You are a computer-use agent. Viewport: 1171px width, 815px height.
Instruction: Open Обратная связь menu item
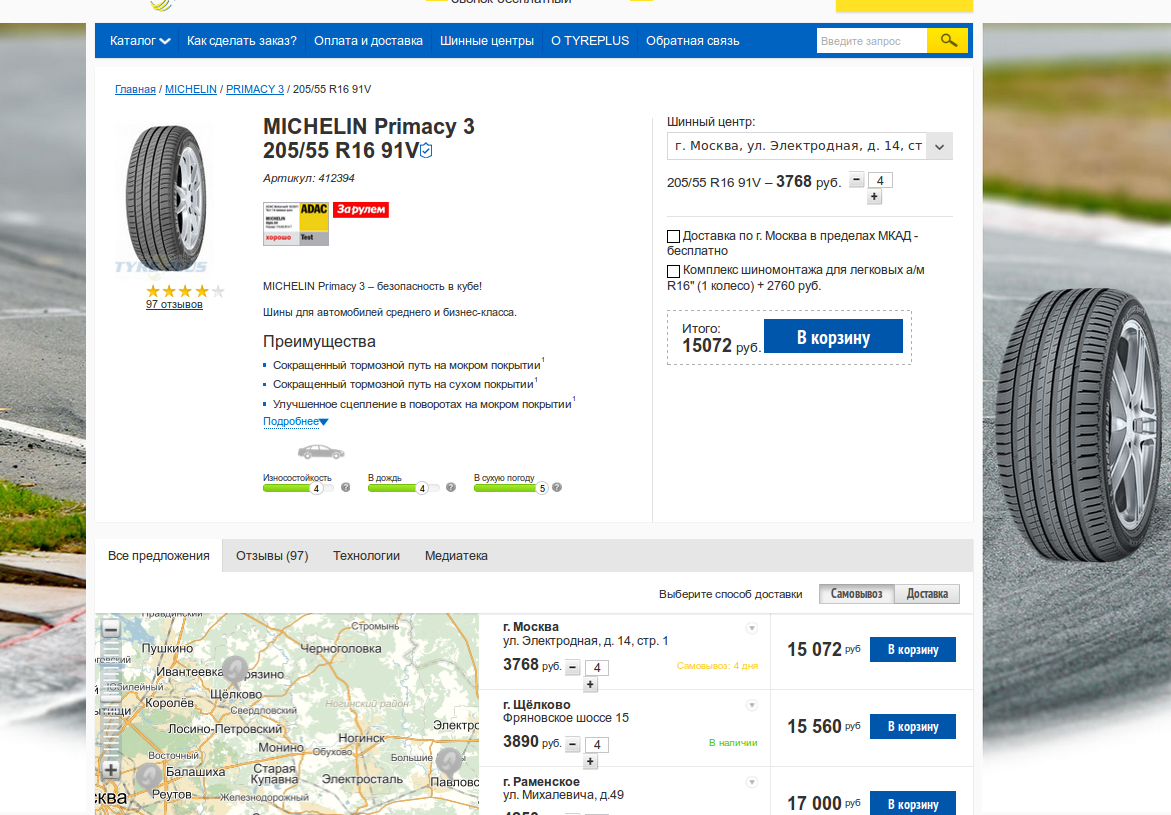(x=693, y=40)
